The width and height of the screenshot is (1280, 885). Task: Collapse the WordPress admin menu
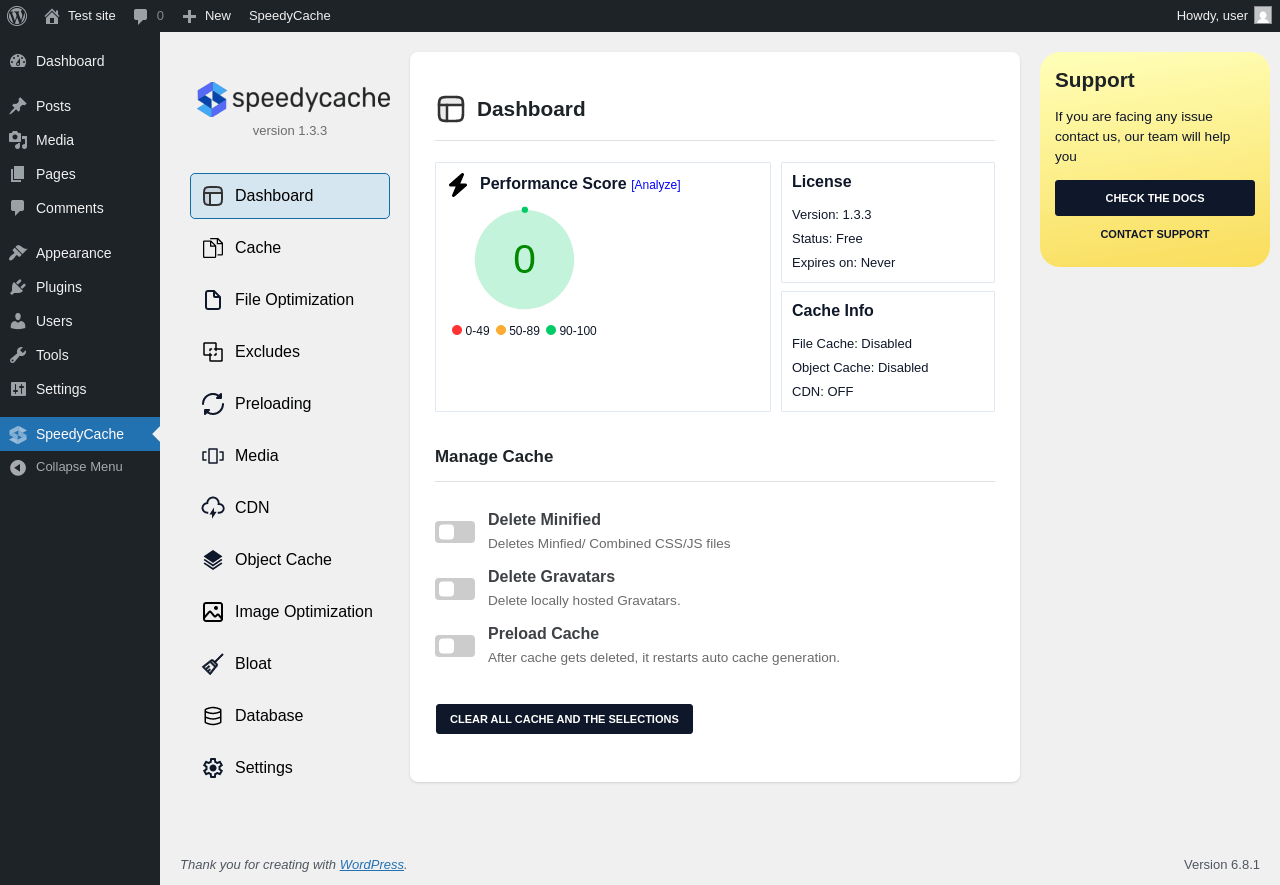coord(79,467)
